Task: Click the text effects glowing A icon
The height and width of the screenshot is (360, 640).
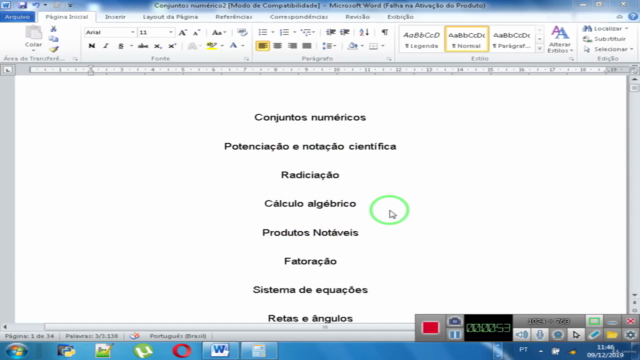Action: pyautogui.click(x=192, y=46)
